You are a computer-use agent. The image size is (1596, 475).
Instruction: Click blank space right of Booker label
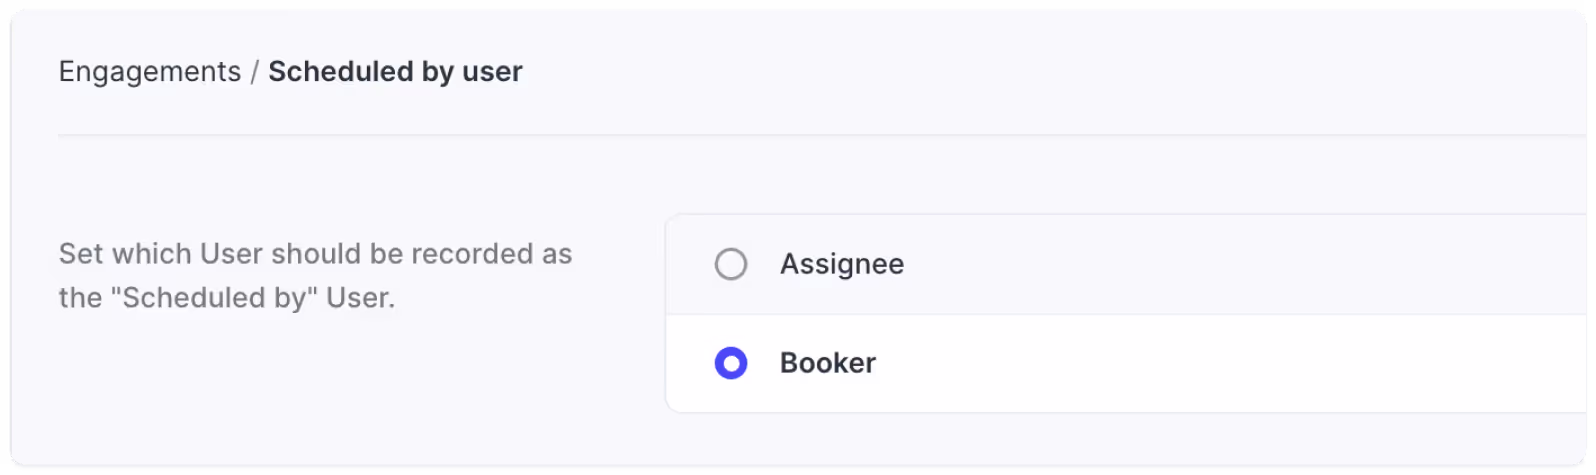click(x=1230, y=363)
